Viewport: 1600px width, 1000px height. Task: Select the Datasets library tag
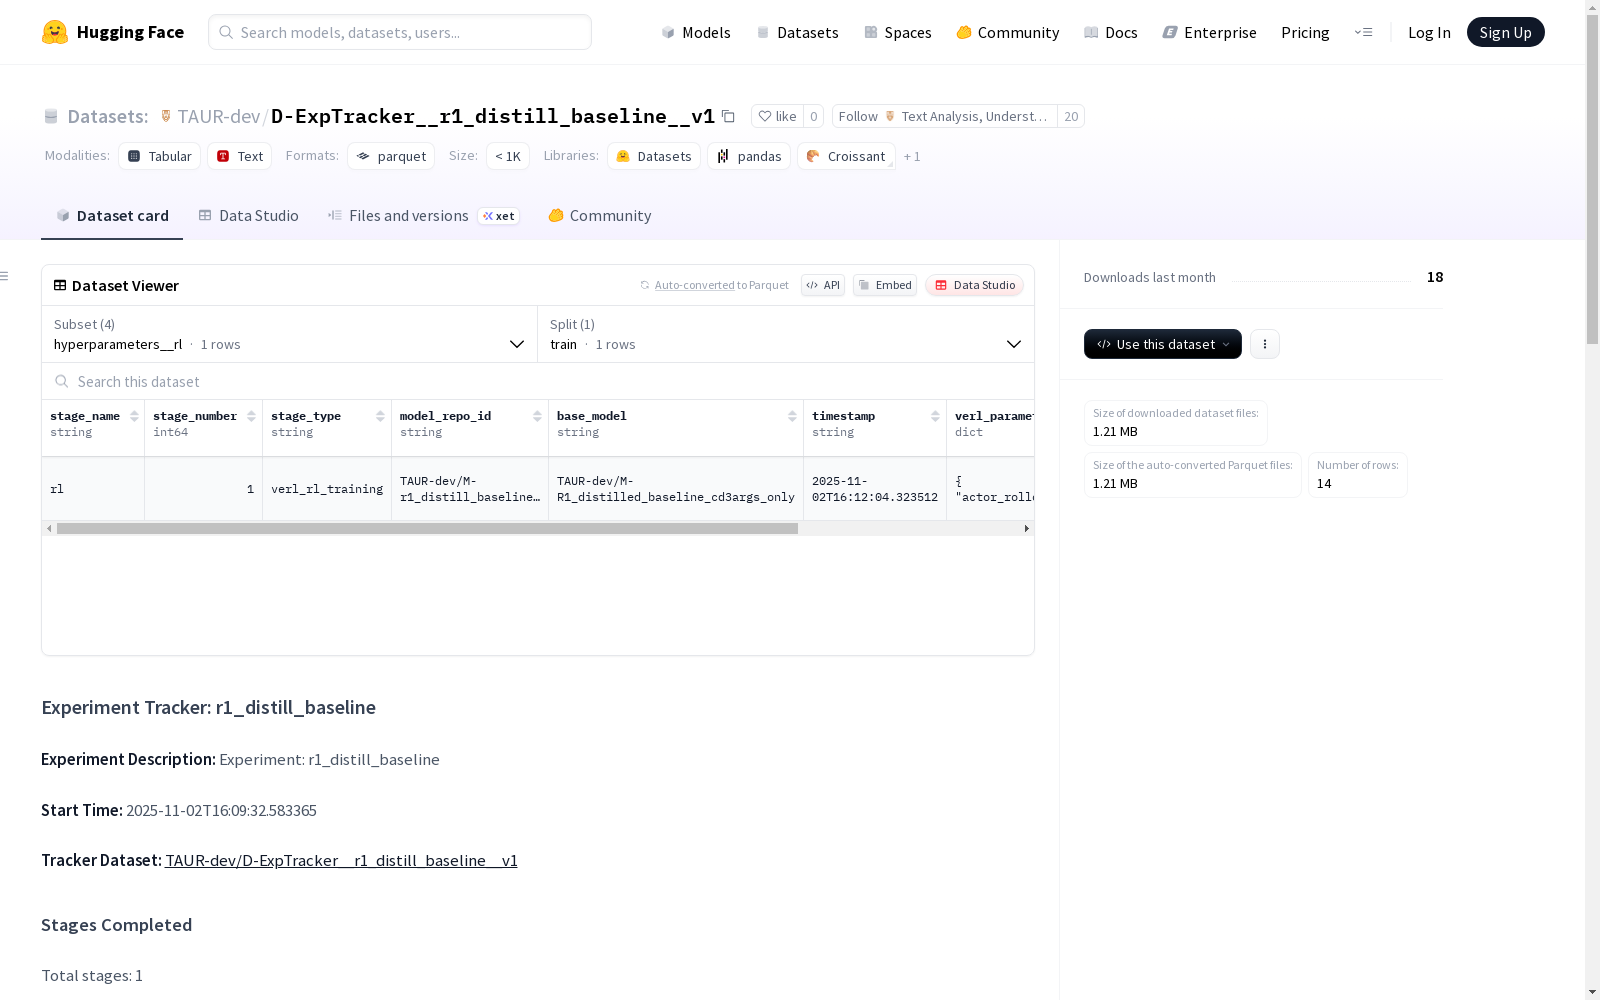654,156
